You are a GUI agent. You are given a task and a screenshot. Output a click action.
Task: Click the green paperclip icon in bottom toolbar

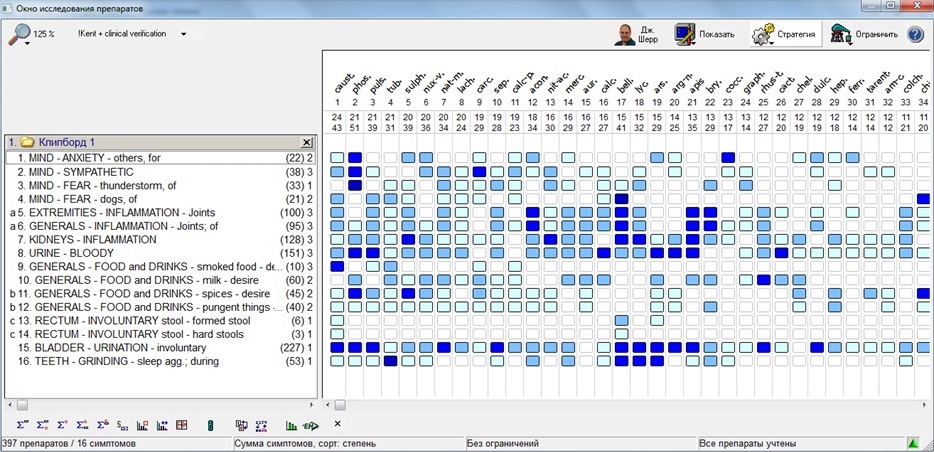pyautogui.click(x=210, y=425)
